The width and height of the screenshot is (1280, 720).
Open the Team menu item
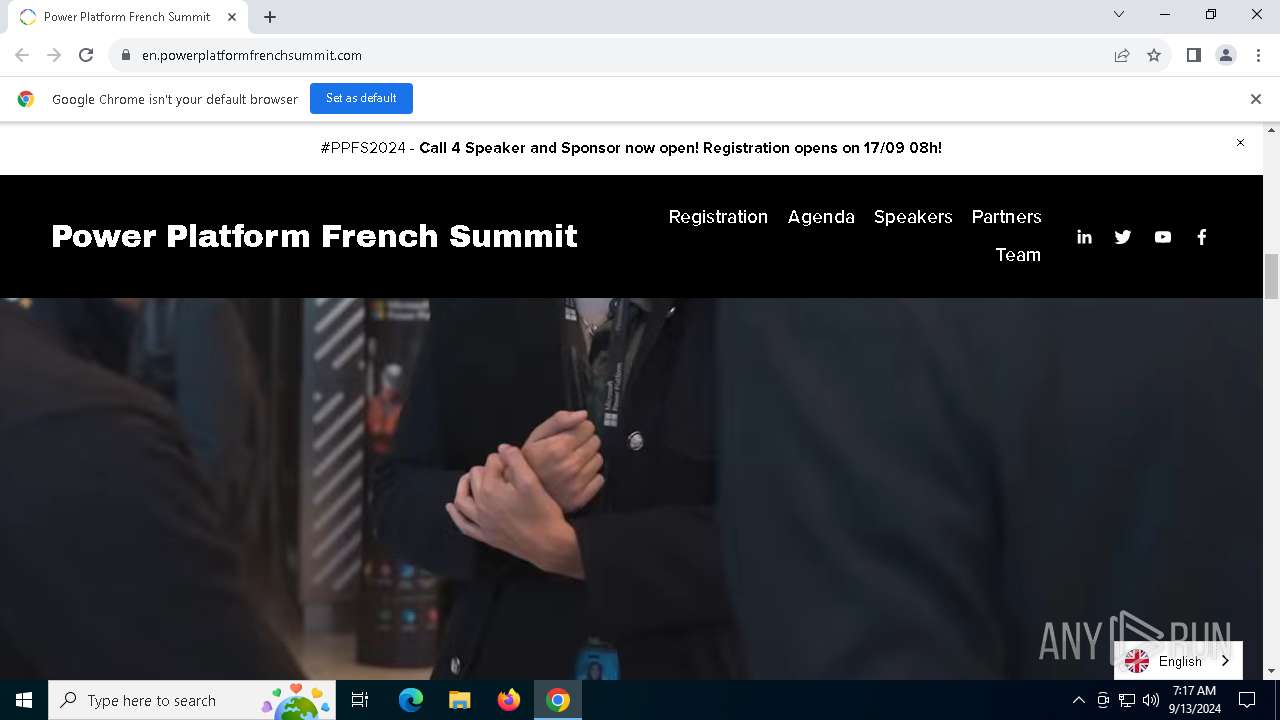pyautogui.click(x=1018, y=255)
